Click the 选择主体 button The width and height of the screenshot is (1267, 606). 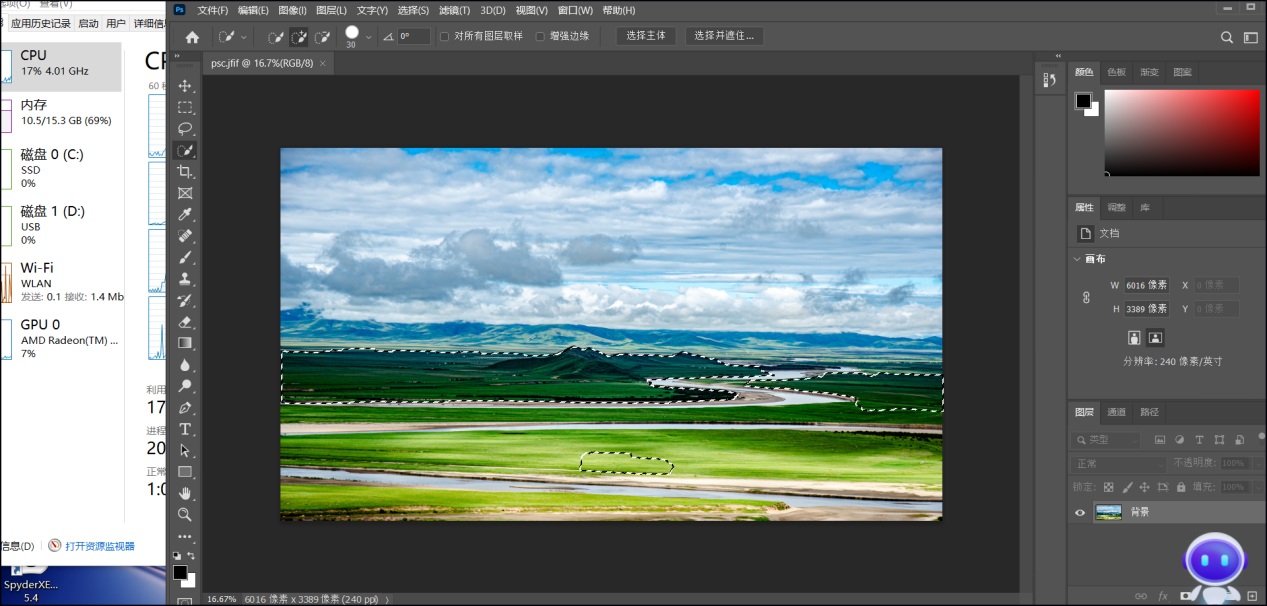click(x=645, y=36)
